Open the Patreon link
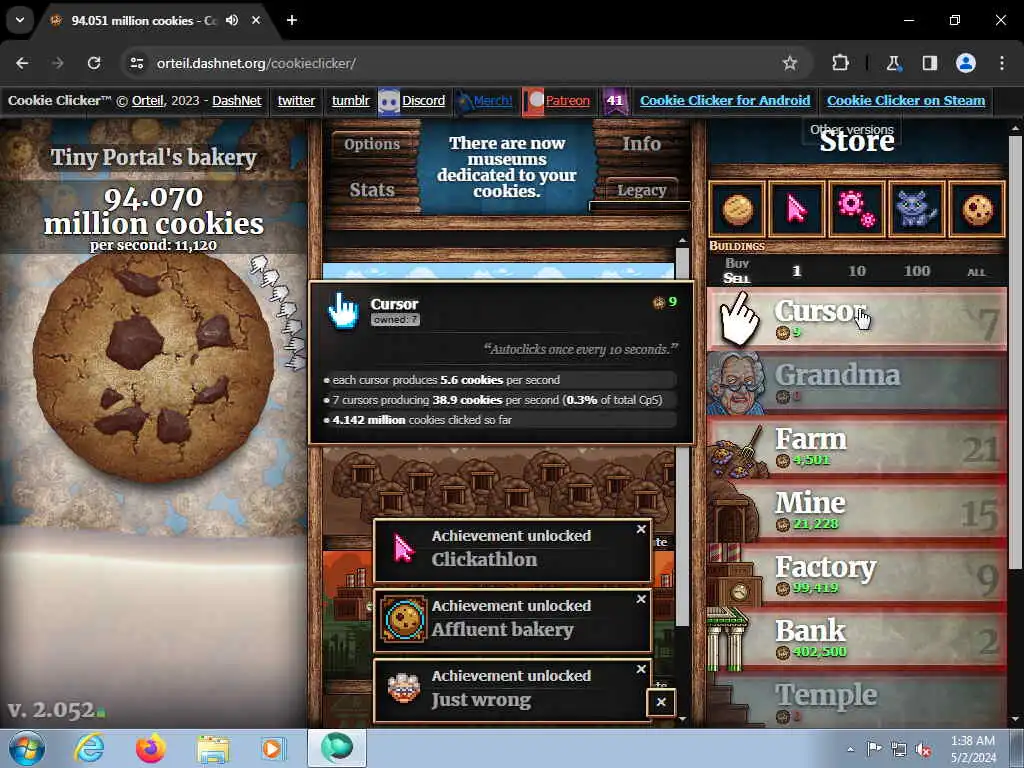Viewport: 1024px width, 768px height. pyautogui.click(x=568, y=101)
